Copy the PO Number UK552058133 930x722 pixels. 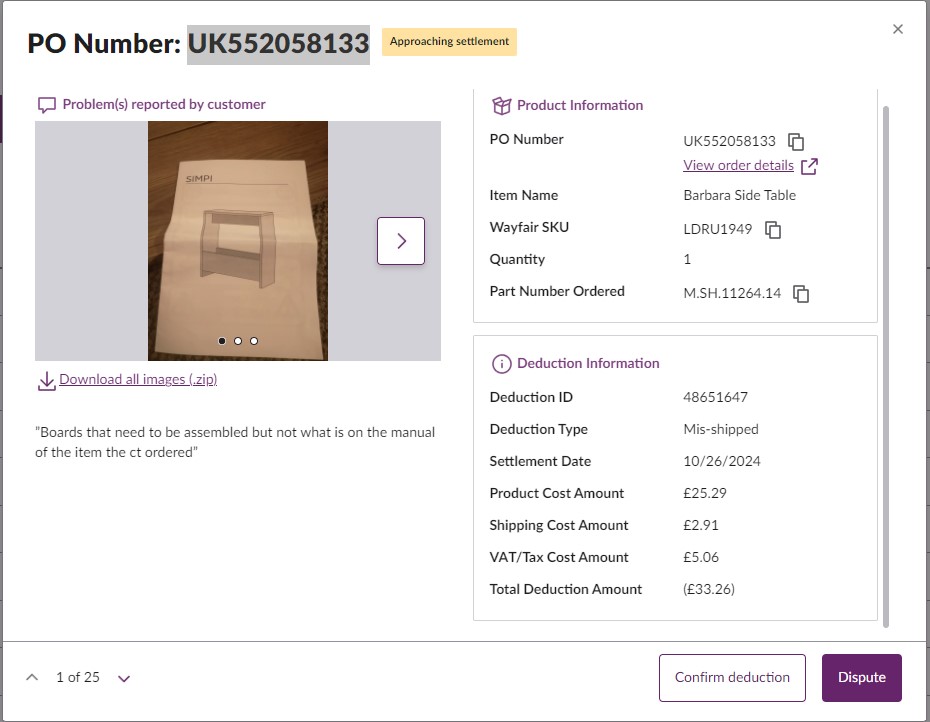[x=796, y=142]
